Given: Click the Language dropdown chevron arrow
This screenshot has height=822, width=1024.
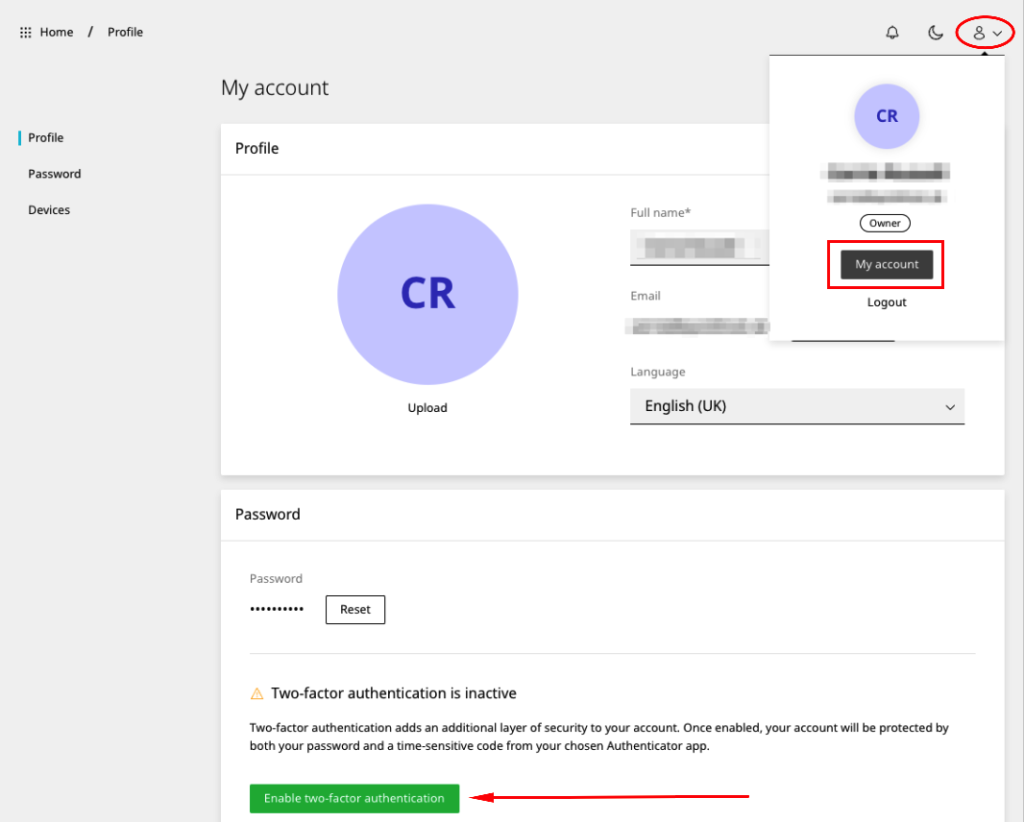Looking at the screenshot, I should (x=950, y=407).
